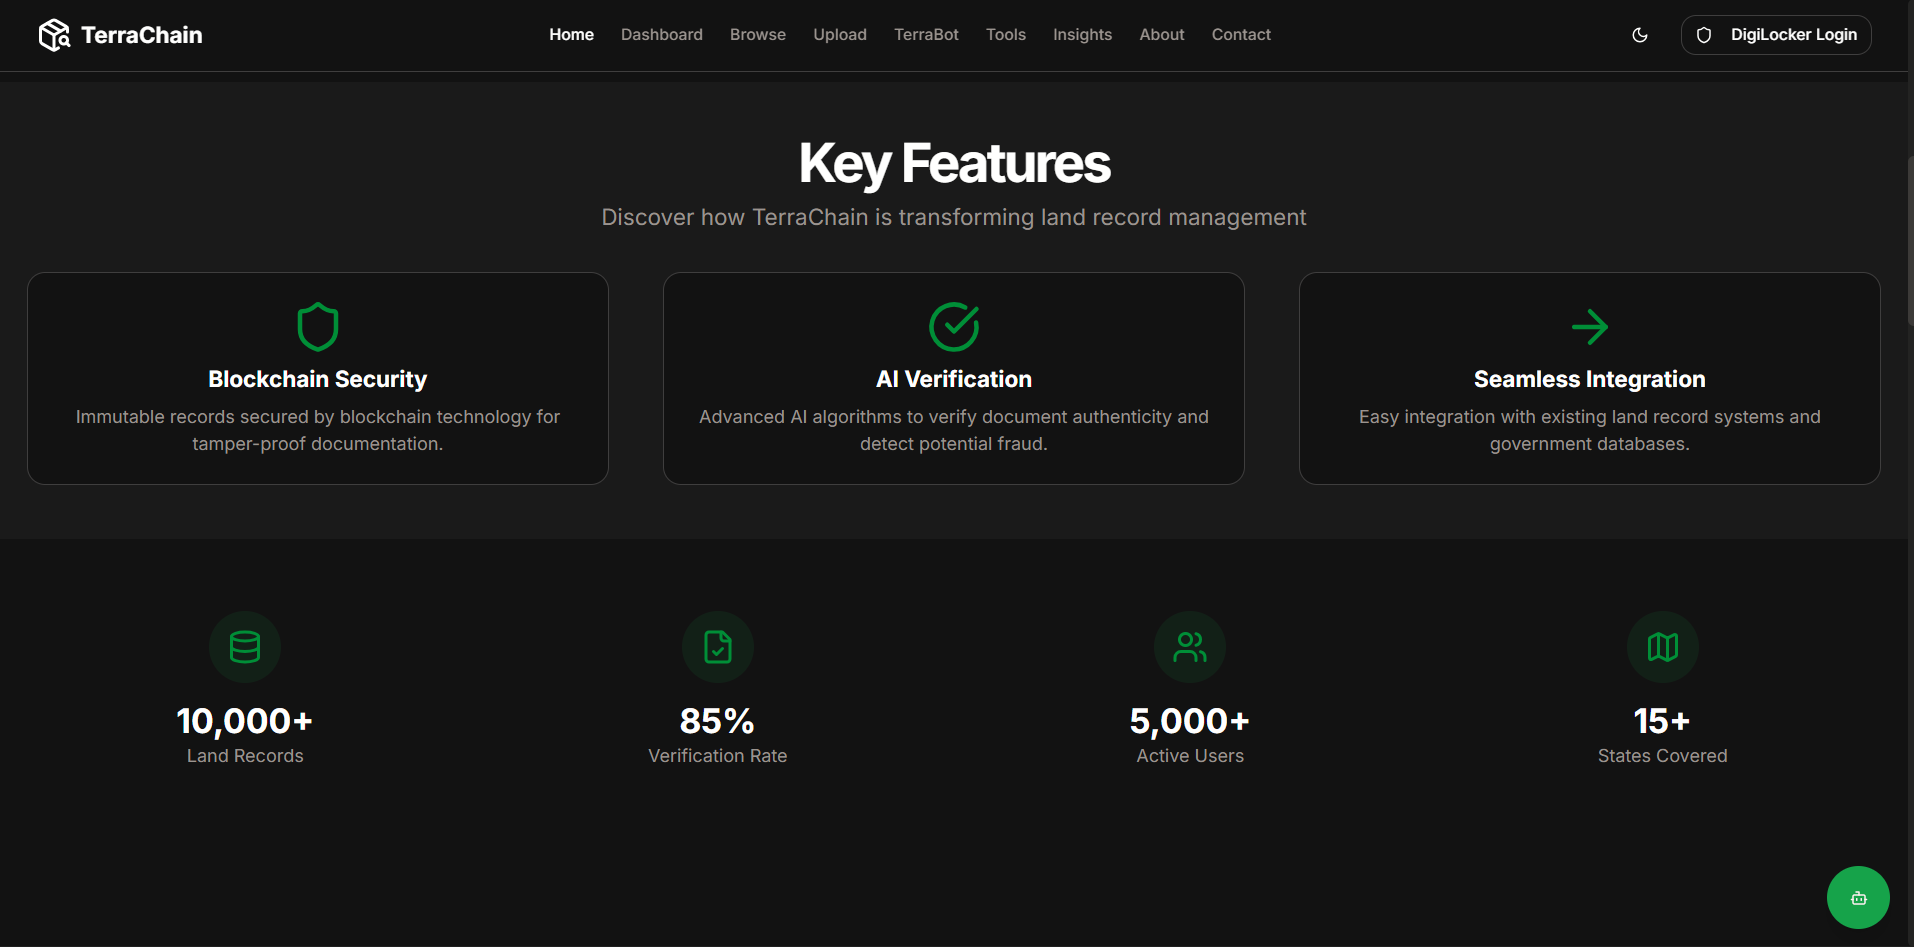Click the shield icon beside DigiLocker Login

point(1703,34)
